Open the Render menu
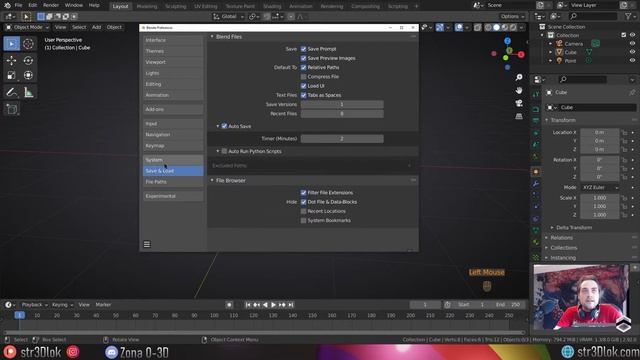Viewport: 640px width, 360px height. point(51,5)
